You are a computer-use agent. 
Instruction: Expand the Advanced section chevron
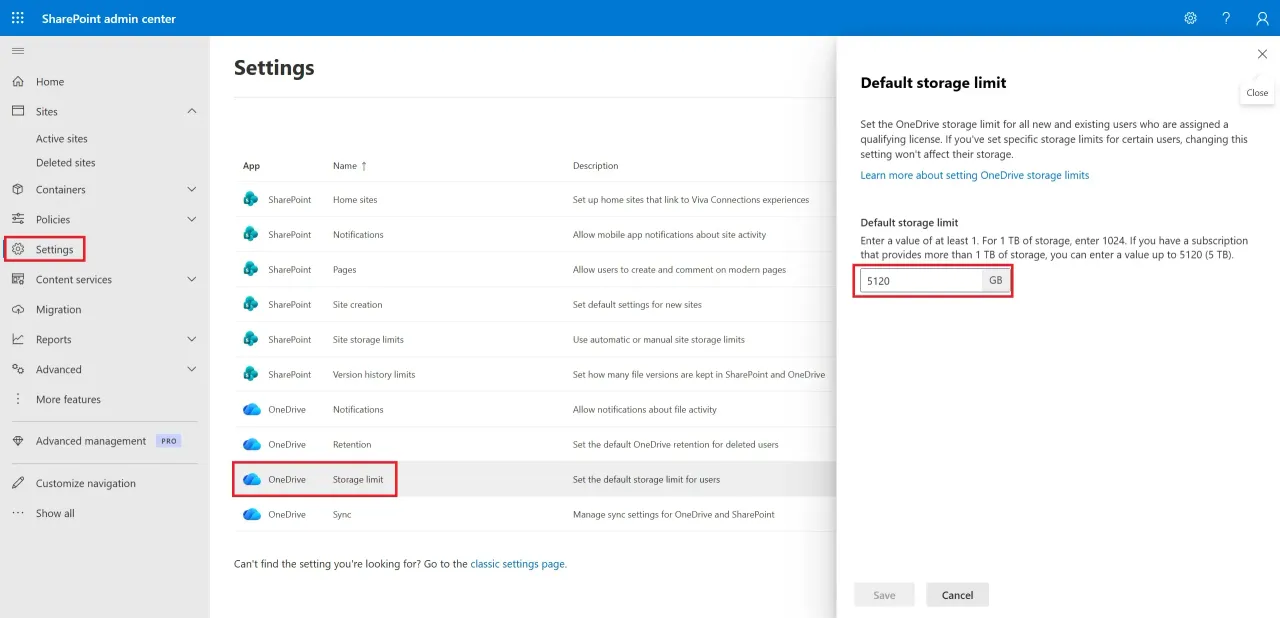(x=192, y=370)
